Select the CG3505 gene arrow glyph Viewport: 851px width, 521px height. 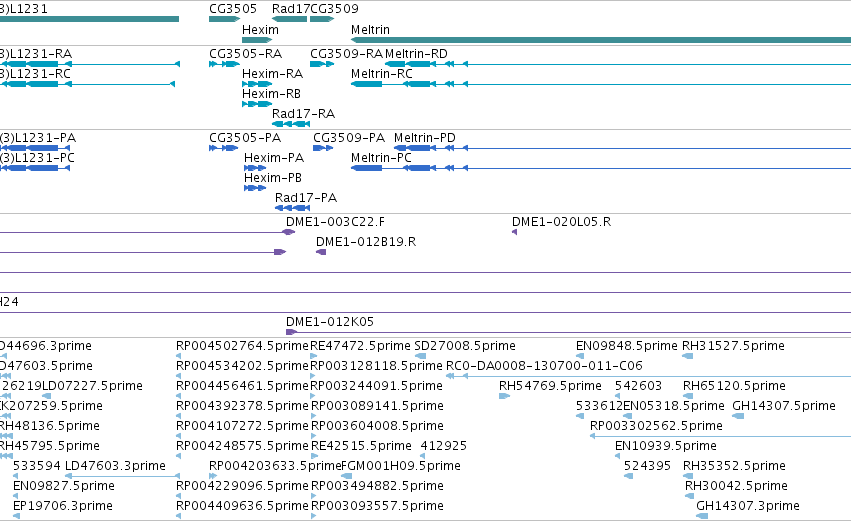pyautogui.click(x=224, y=19)
